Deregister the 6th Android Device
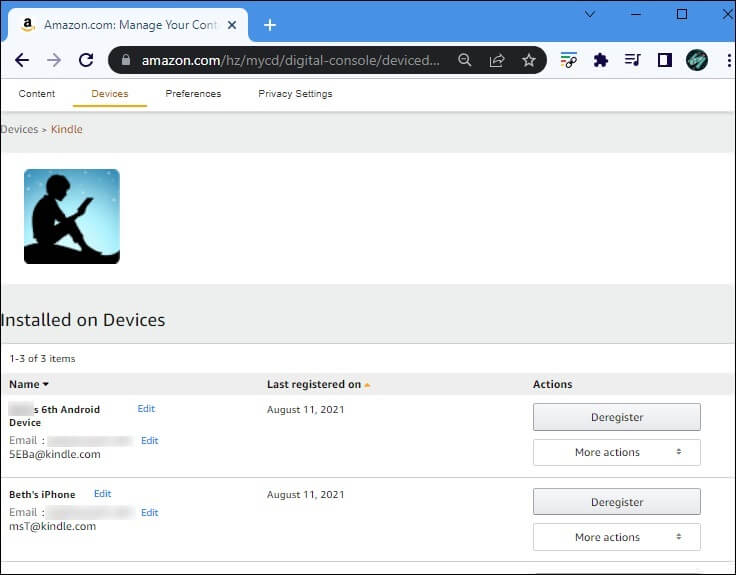 click(617, 417)
